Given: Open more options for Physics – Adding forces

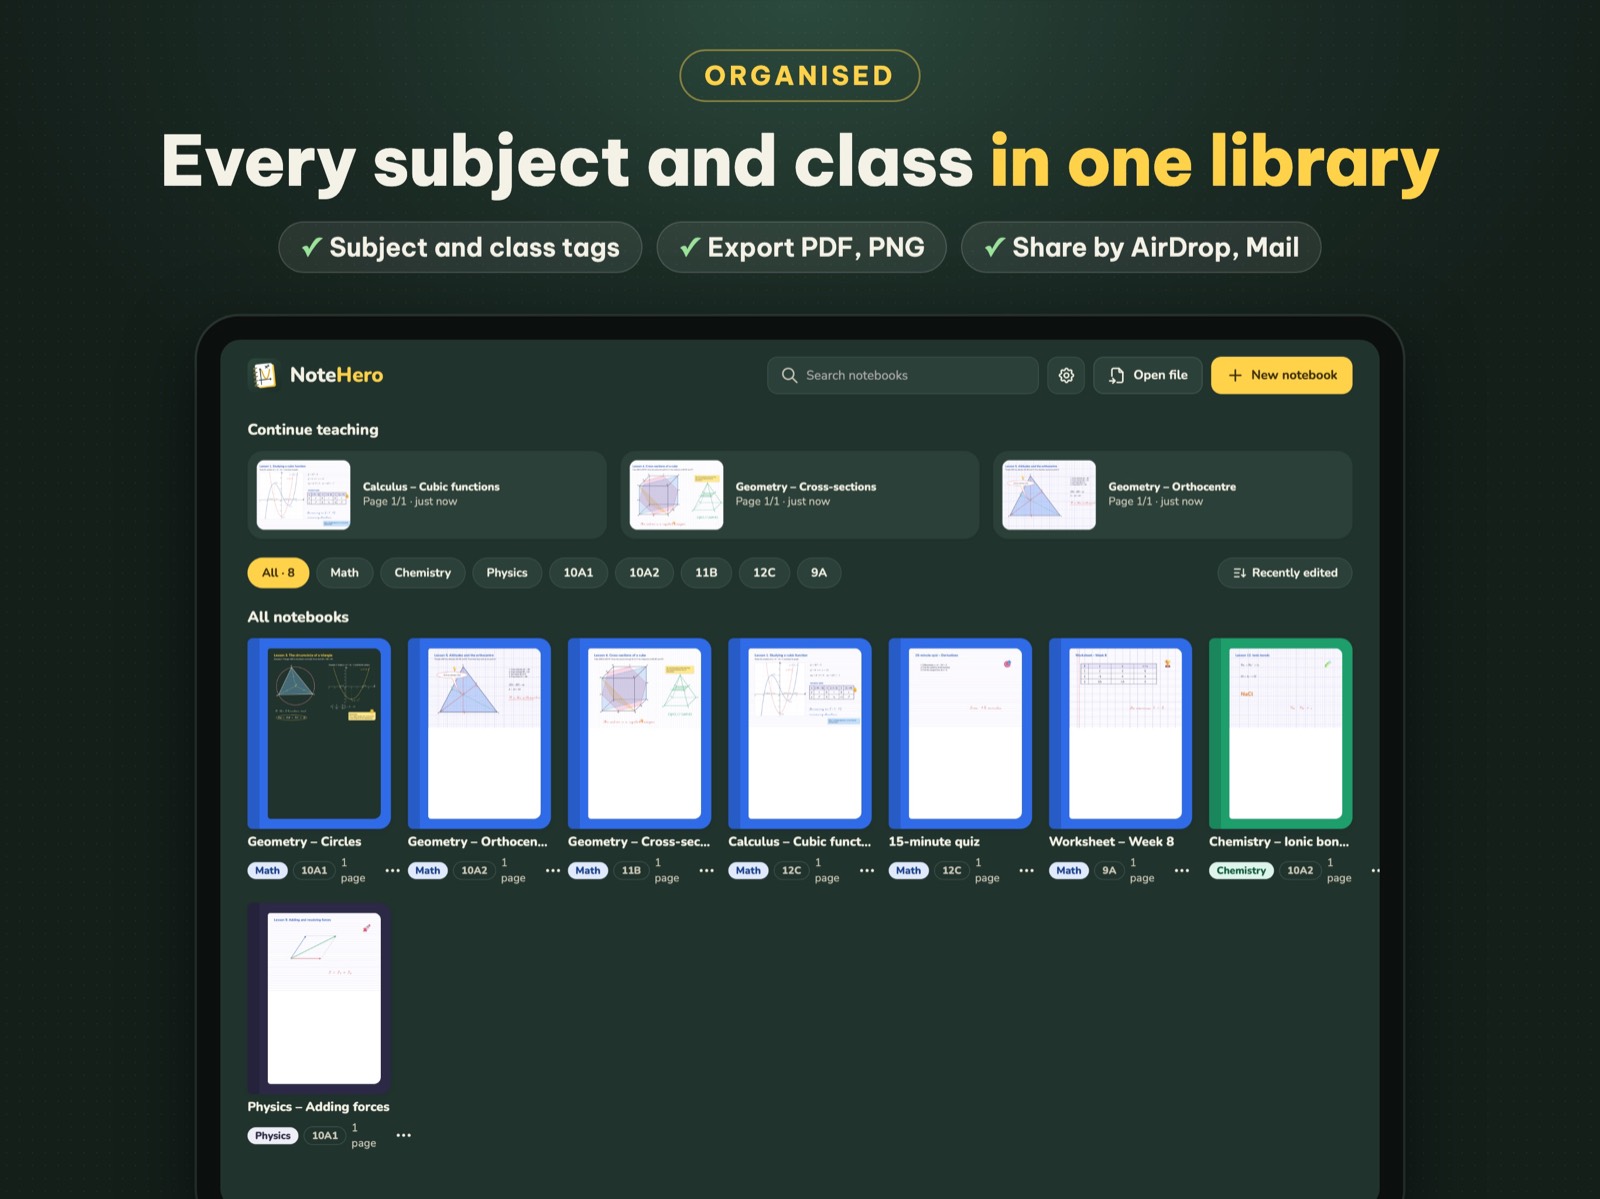Looking at the screenshot, I should coord(403,1136).
